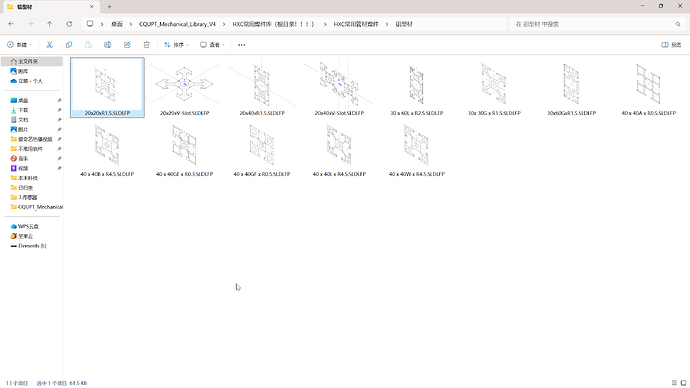Open the Sort dropdown menu
Screen dimensions: 690x388
[176, 45]
